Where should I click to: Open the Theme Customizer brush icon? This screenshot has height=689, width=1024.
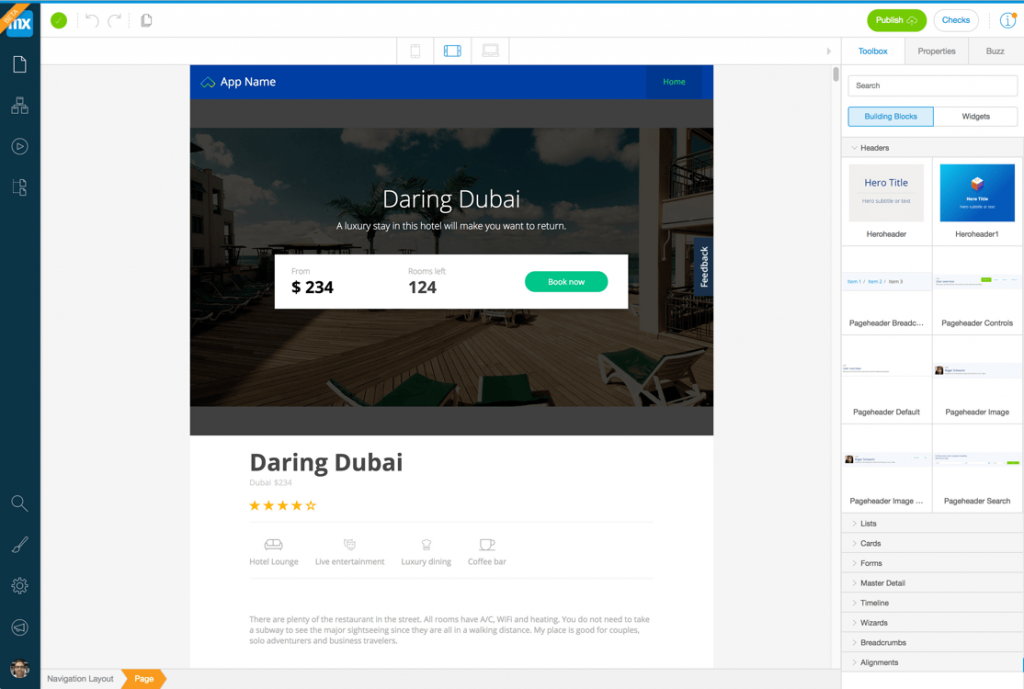click(19, 545)
